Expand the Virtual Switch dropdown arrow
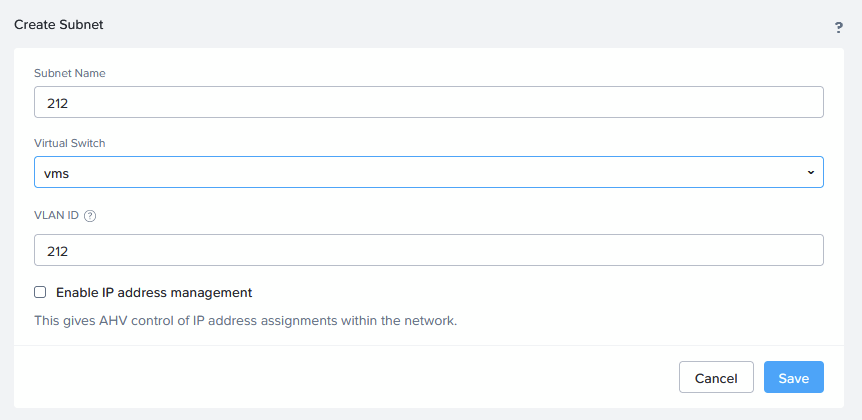This screenshot has width=862, height=420. (810, 173)
